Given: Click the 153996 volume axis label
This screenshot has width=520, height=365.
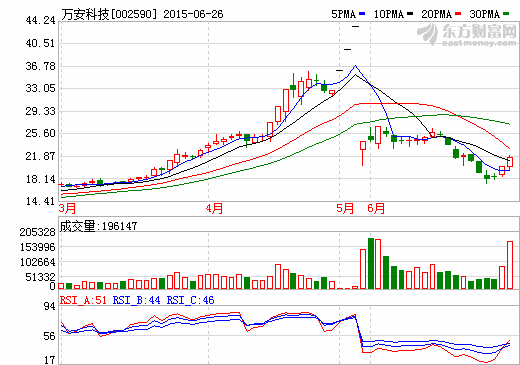Looking at the screenshot, I should pos(37,247).
